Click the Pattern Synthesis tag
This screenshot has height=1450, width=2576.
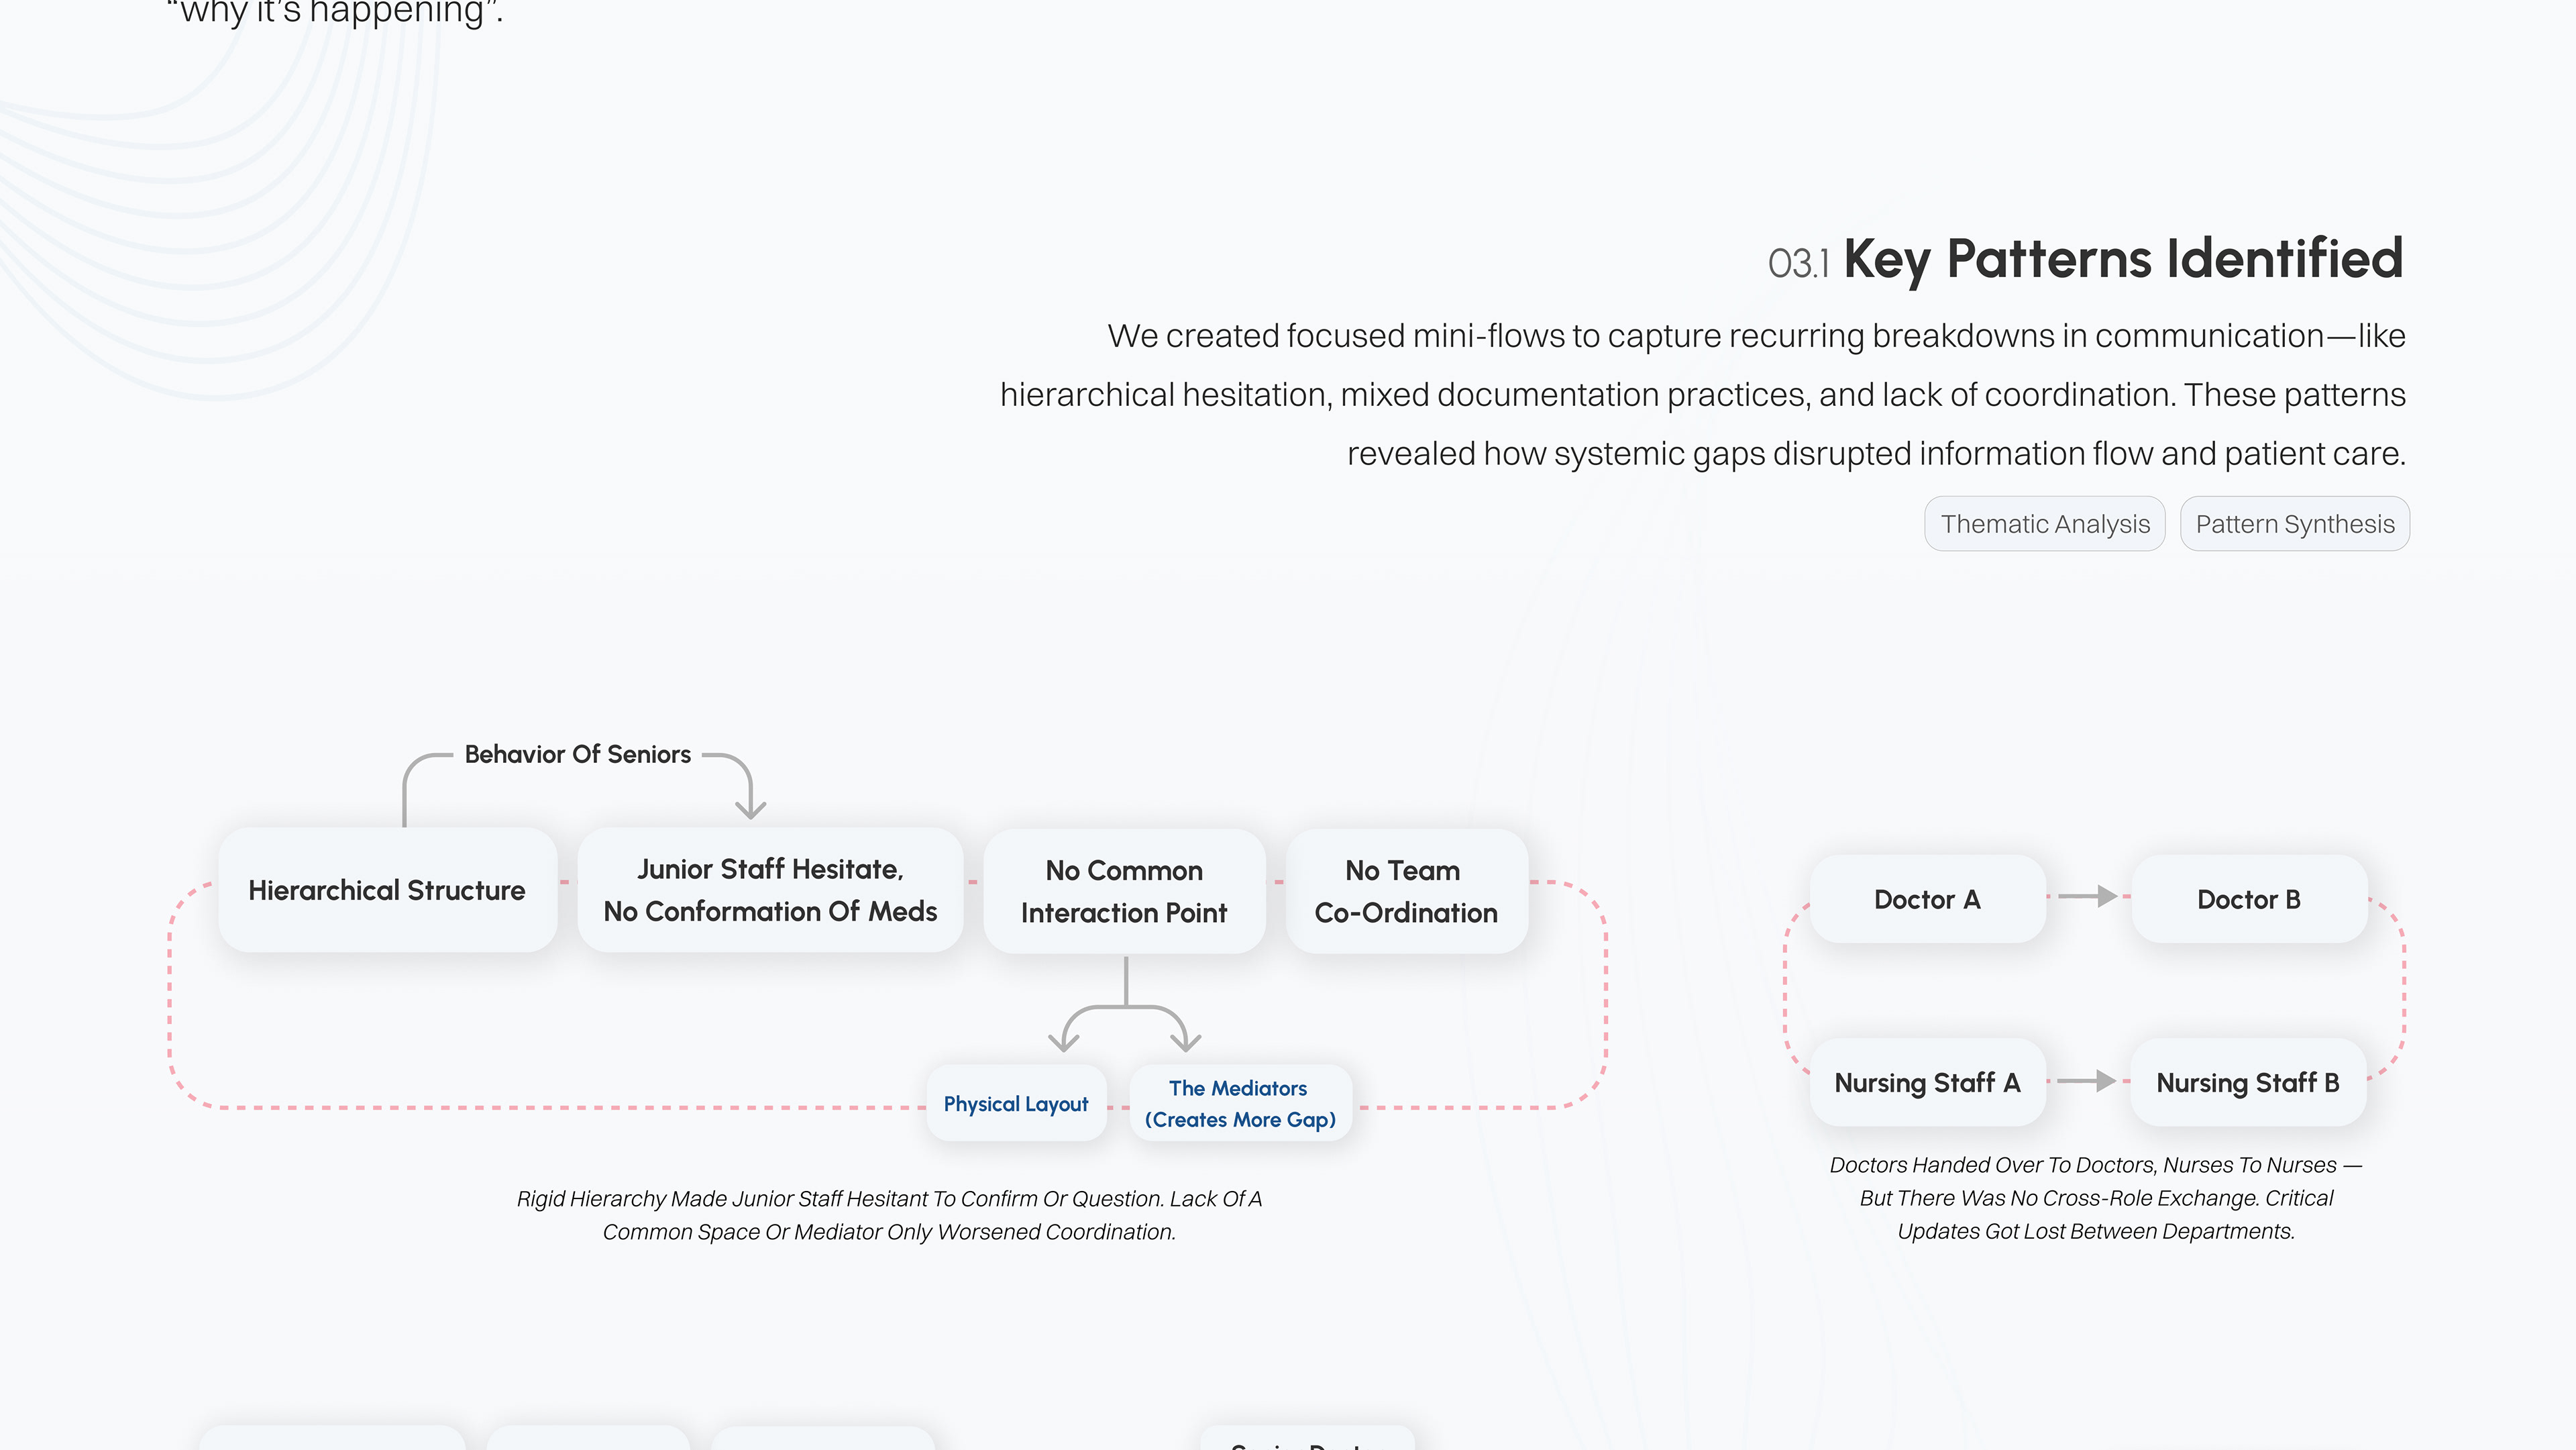pyautogui.click(x=2294, y=524)
